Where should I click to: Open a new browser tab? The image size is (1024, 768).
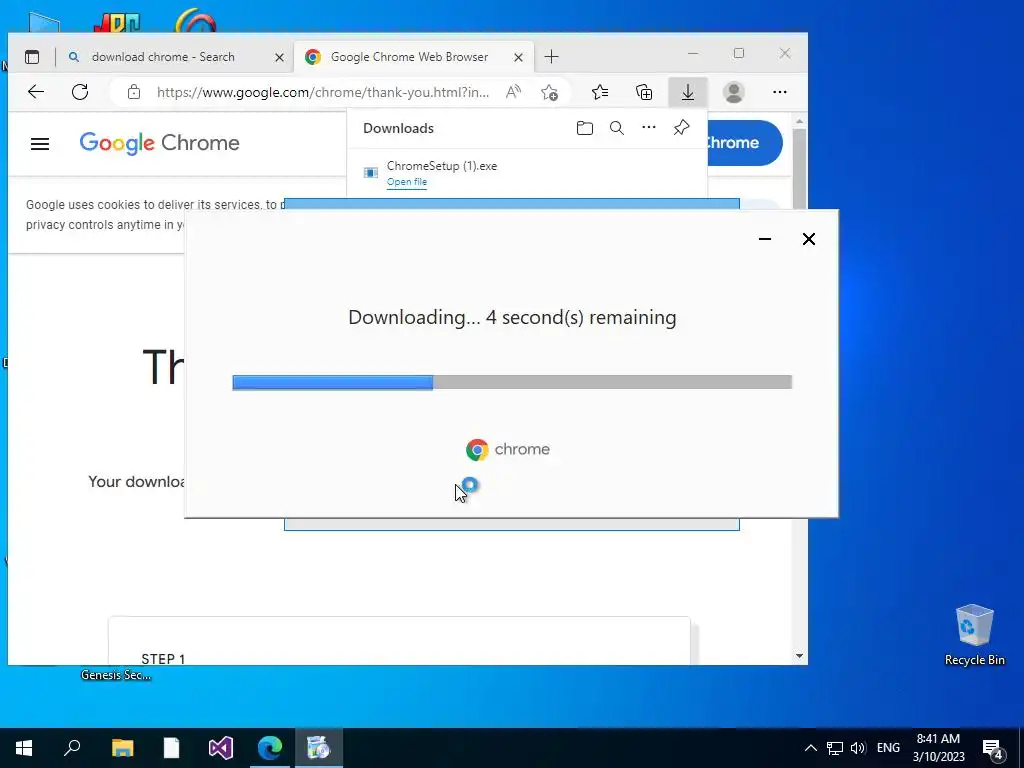click(552, 57)
